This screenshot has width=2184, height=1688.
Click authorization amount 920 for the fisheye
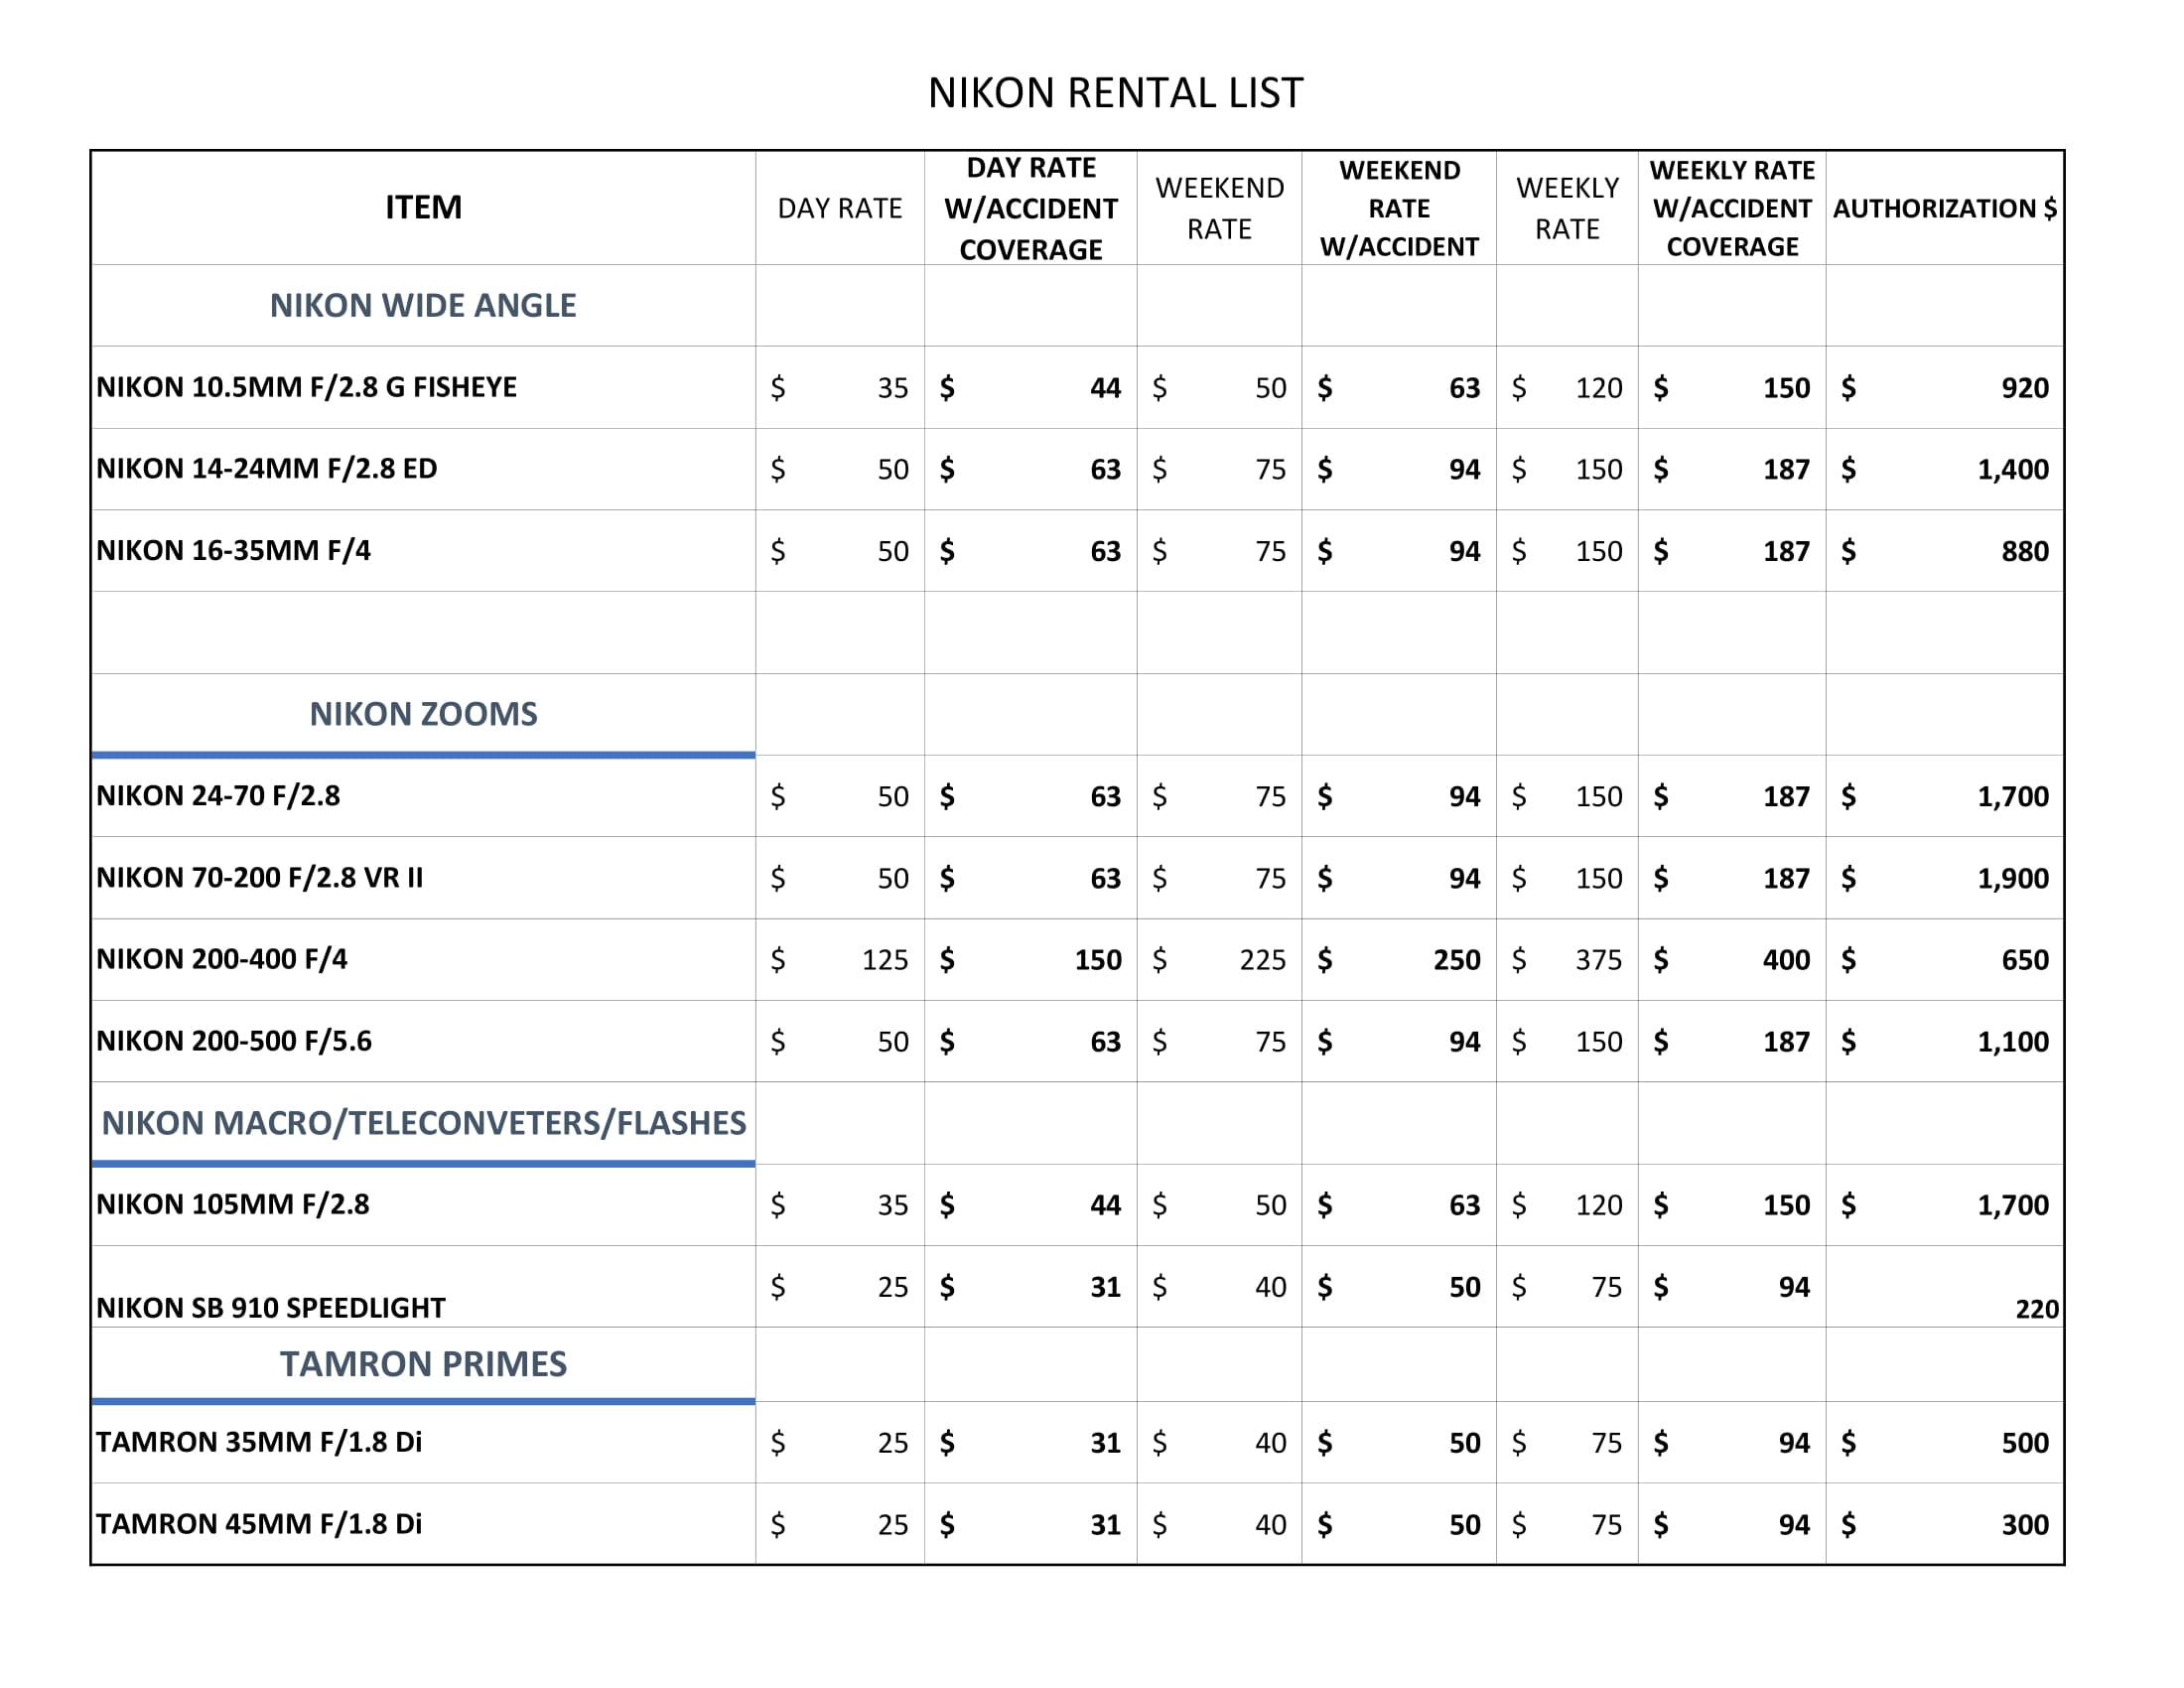pyautogui.click(x=2024, y=388)
